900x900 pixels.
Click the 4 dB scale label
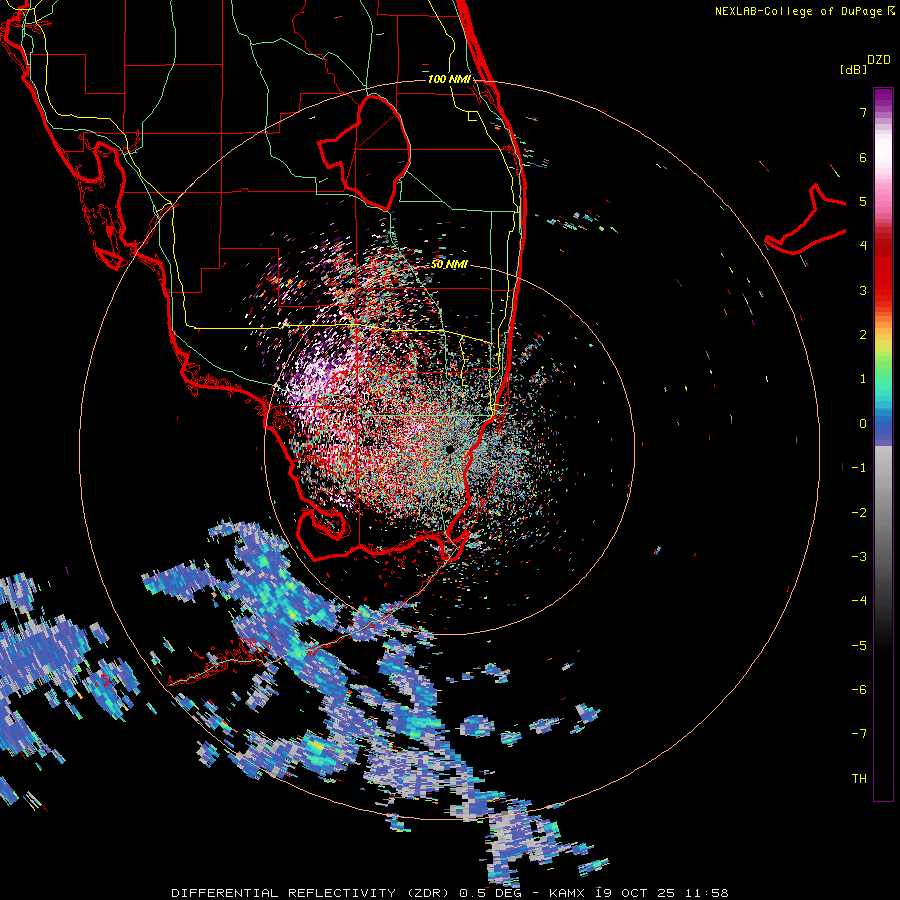point(863,246)
